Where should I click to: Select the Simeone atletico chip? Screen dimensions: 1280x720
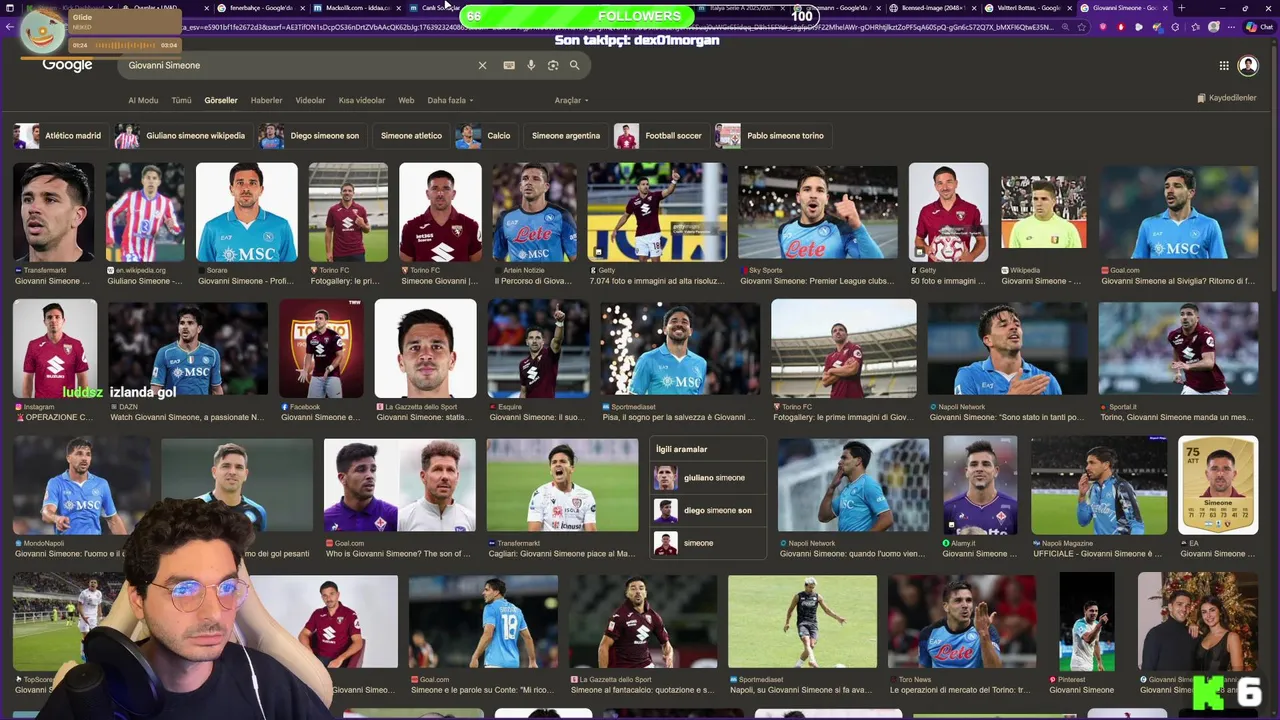[411, 136]
